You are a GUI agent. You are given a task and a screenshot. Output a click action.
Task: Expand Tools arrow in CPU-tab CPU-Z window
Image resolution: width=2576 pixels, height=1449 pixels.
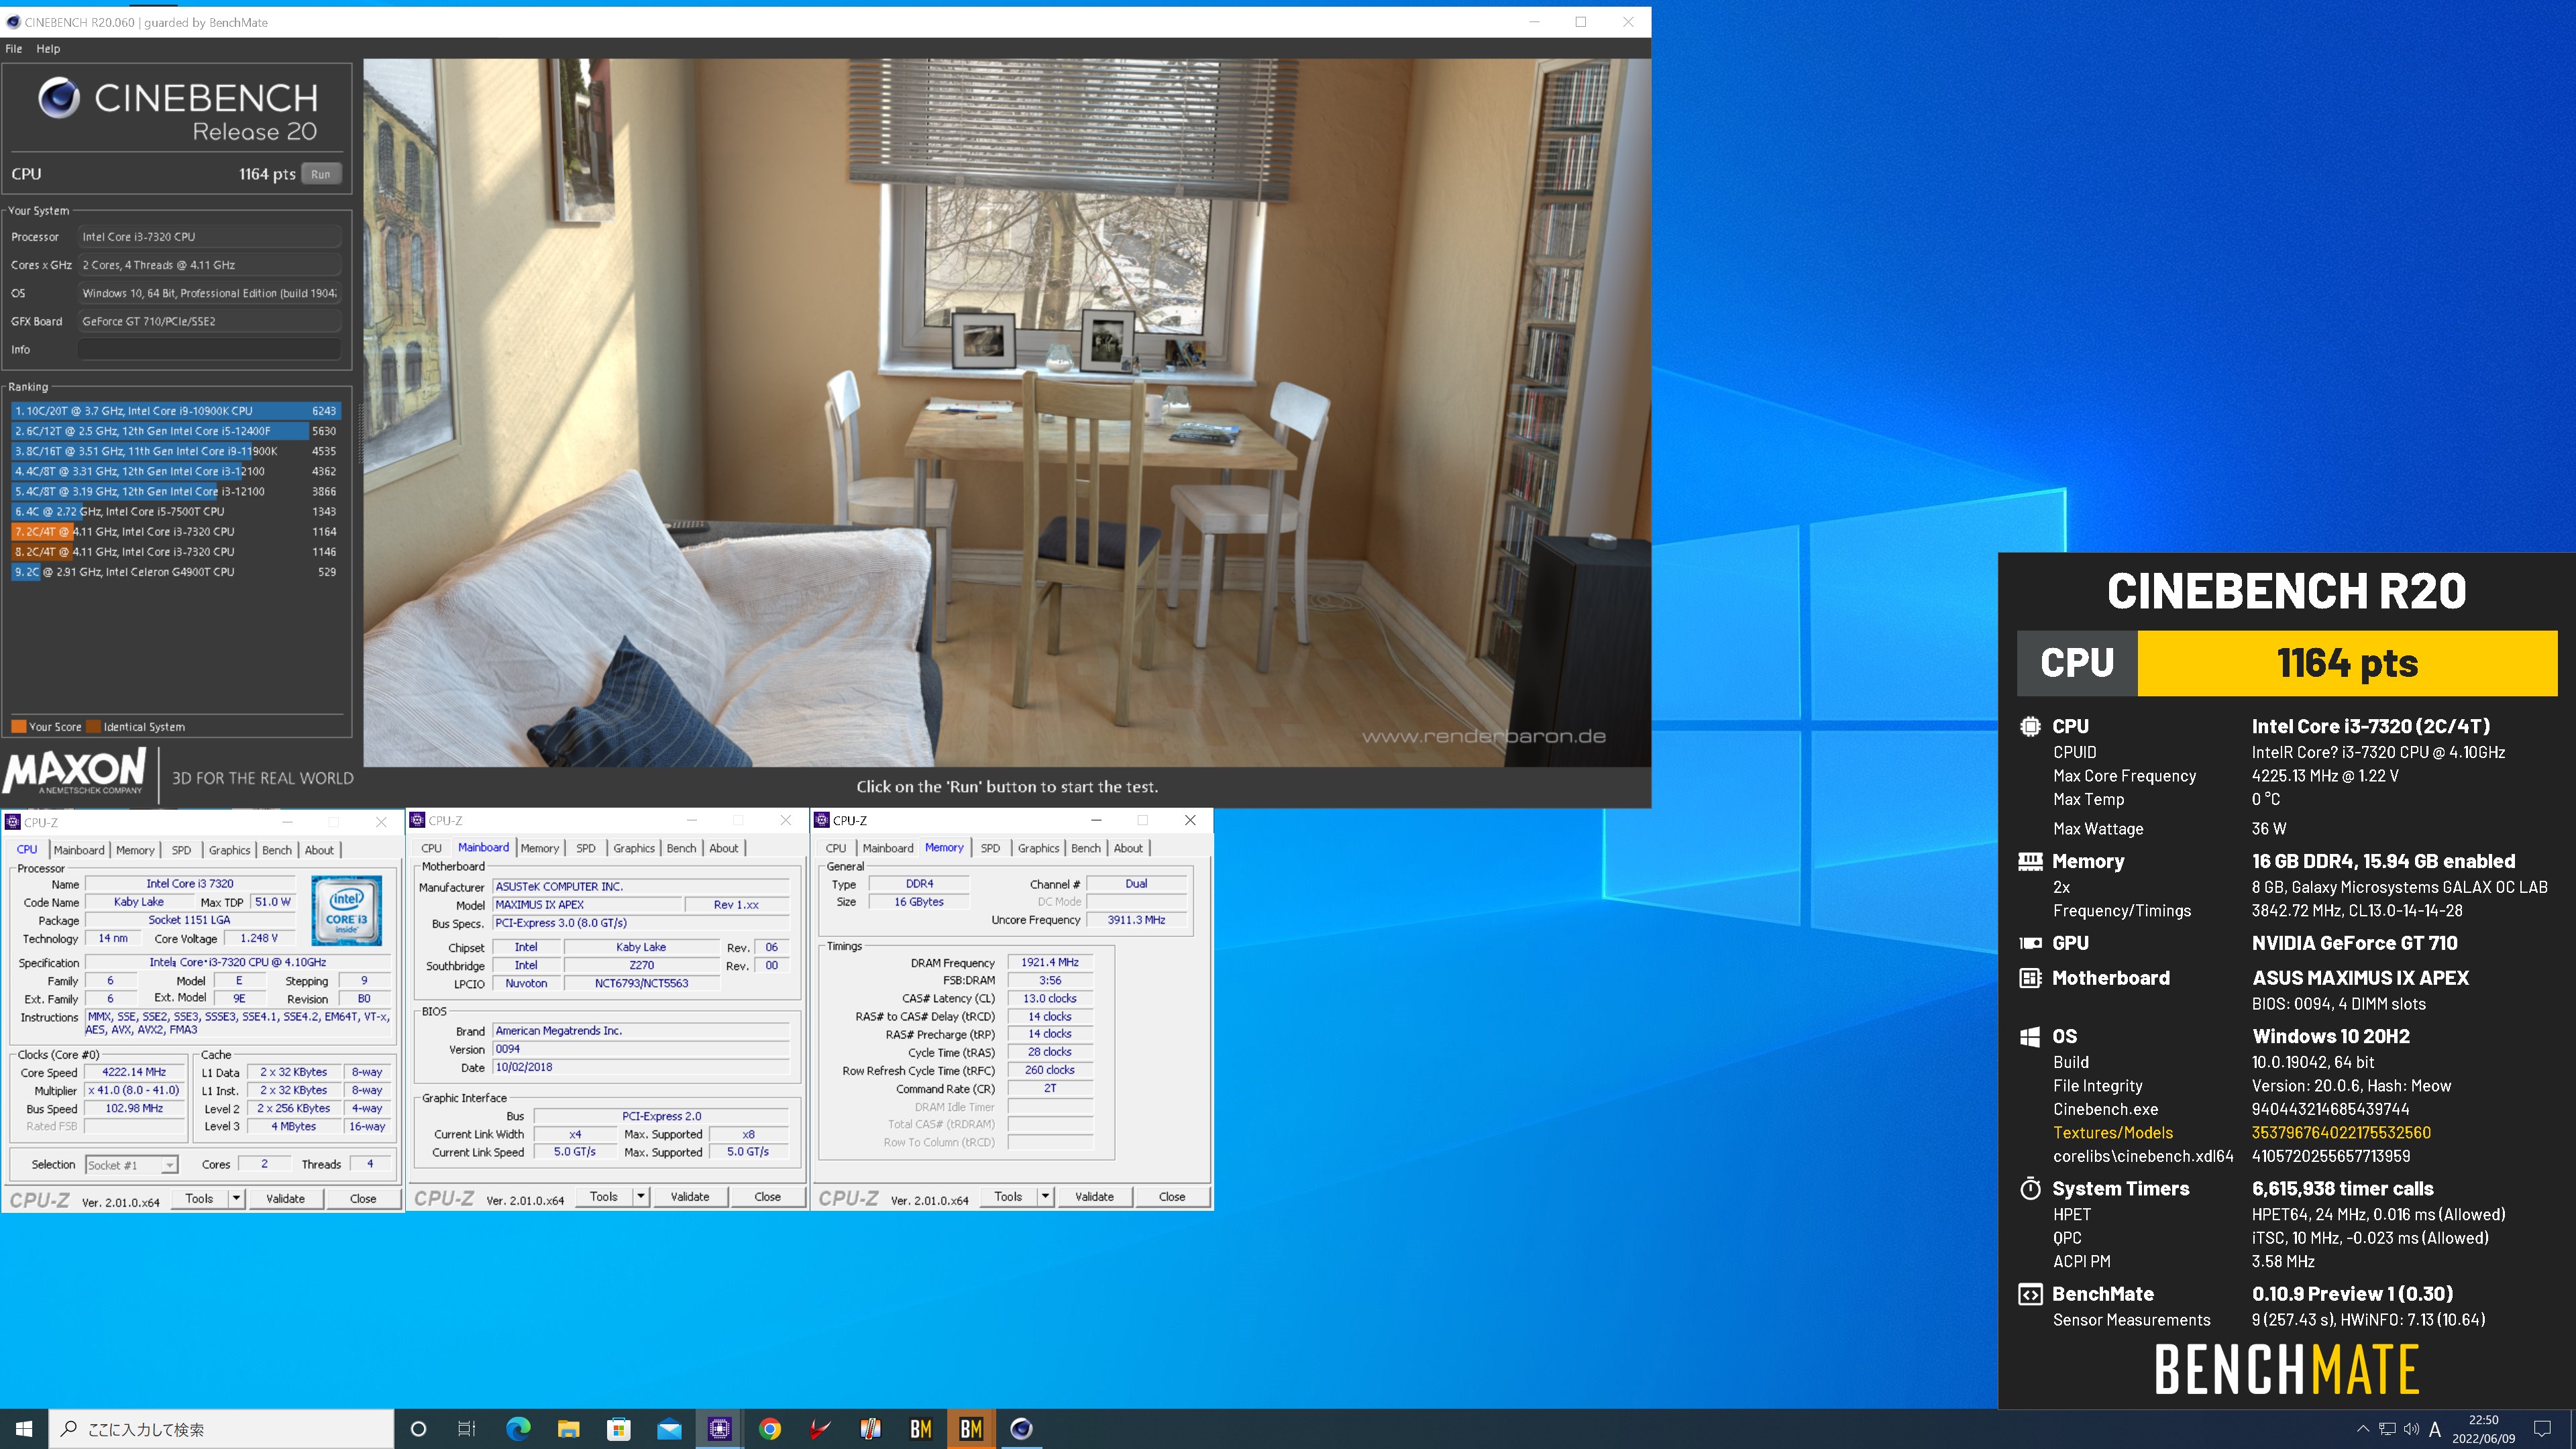[x=237, y=1198]
